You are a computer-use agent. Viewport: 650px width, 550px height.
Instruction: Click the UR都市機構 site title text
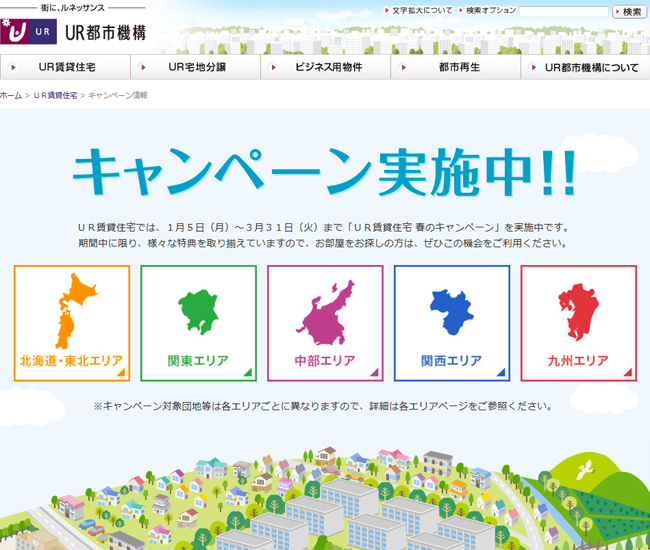[x=105, y=33]
